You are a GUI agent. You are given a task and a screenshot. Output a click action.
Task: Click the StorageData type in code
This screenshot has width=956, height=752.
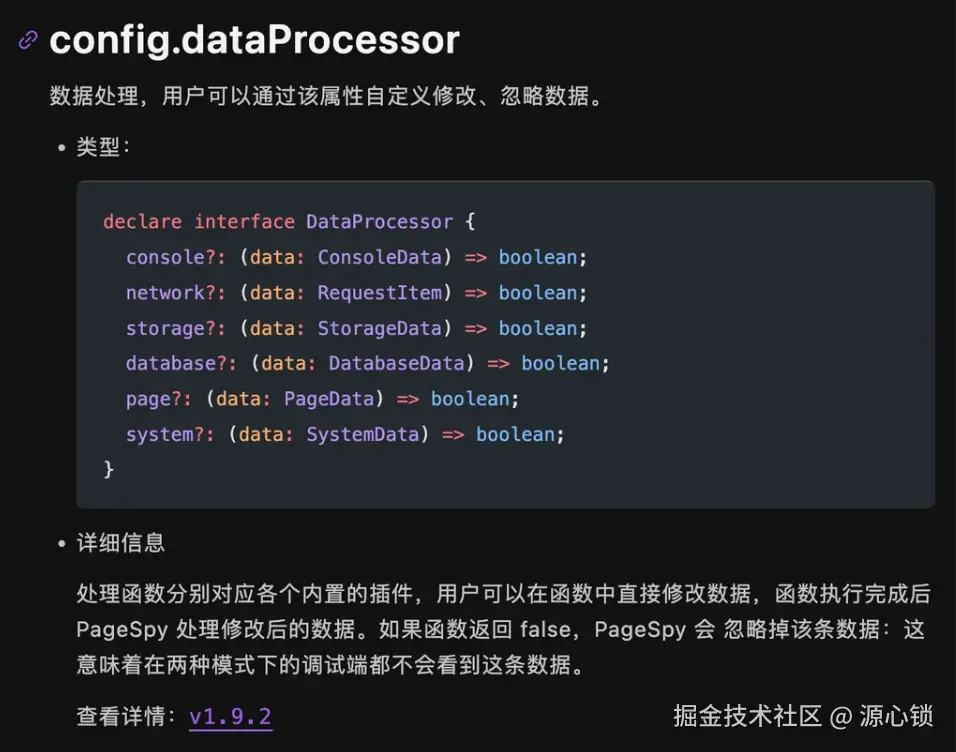(379, 328)
